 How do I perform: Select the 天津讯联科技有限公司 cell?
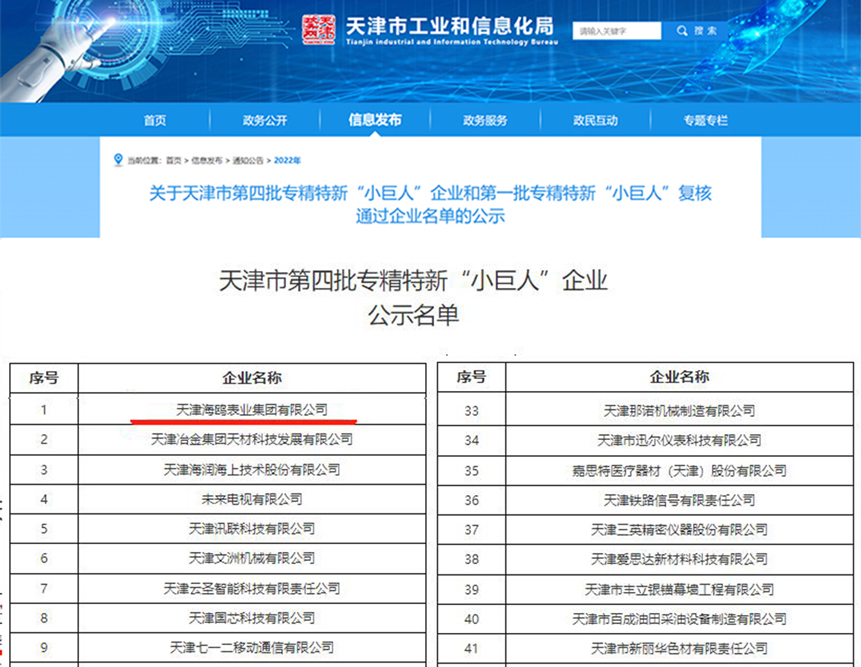252,529
